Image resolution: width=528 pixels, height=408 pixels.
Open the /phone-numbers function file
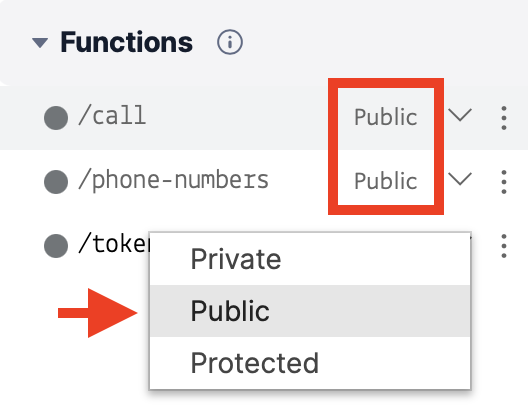click(x=173, y=180)
